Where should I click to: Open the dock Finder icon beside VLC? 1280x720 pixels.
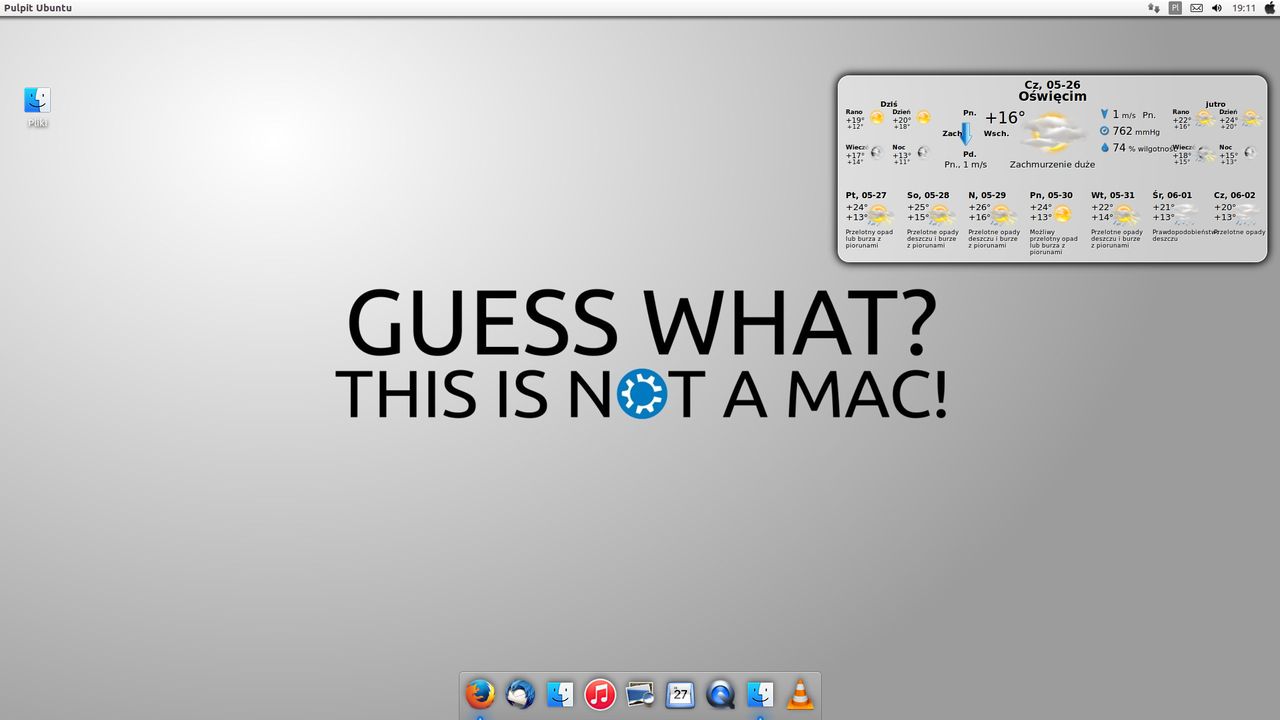(x=760, y=693)
